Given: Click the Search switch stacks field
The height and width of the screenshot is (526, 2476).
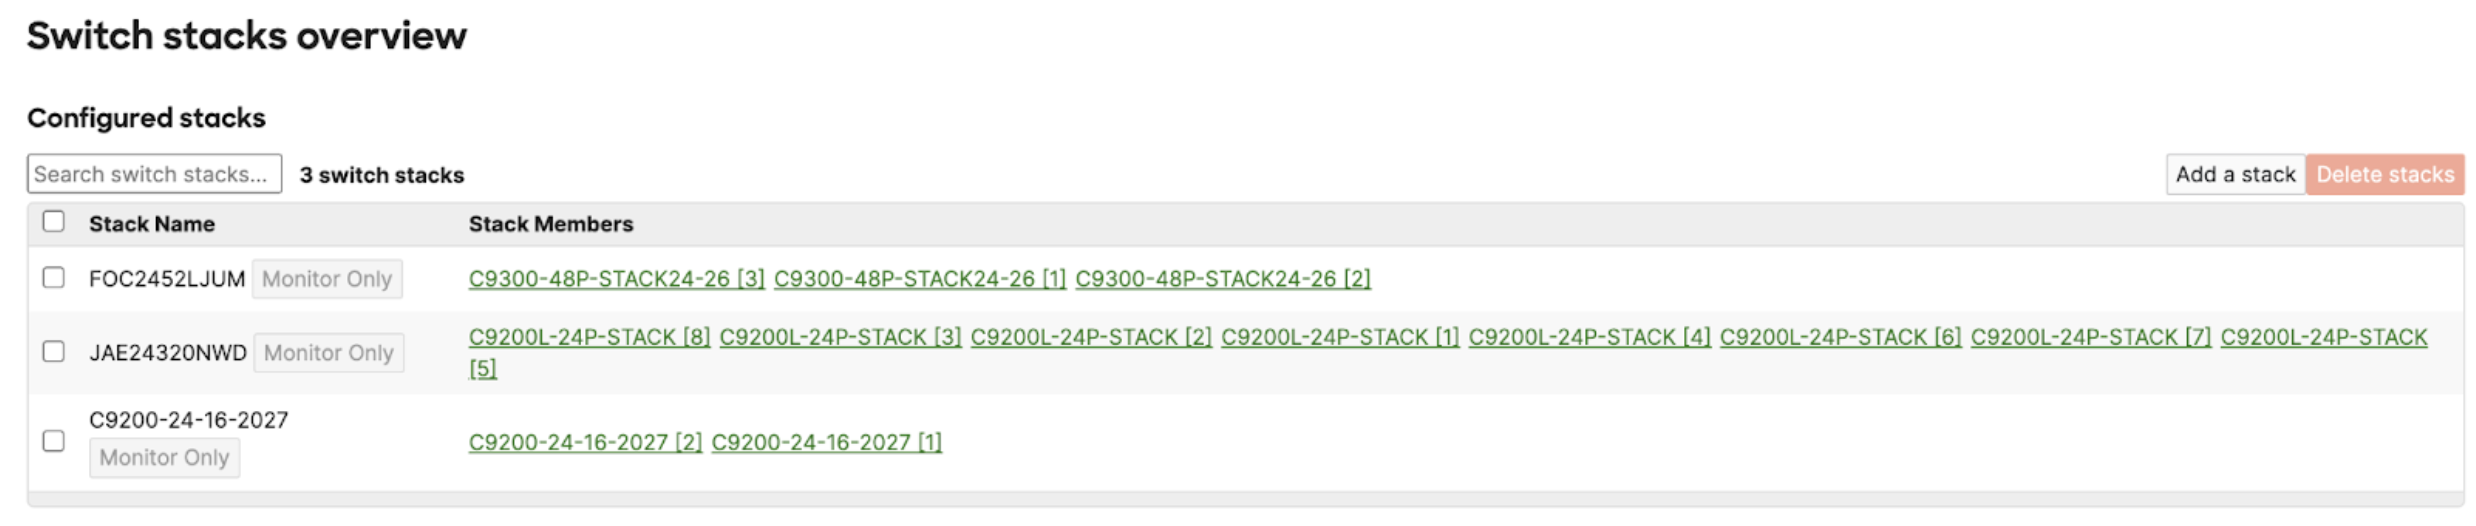Looking at the screenshot, I should (x=154, y=174).
